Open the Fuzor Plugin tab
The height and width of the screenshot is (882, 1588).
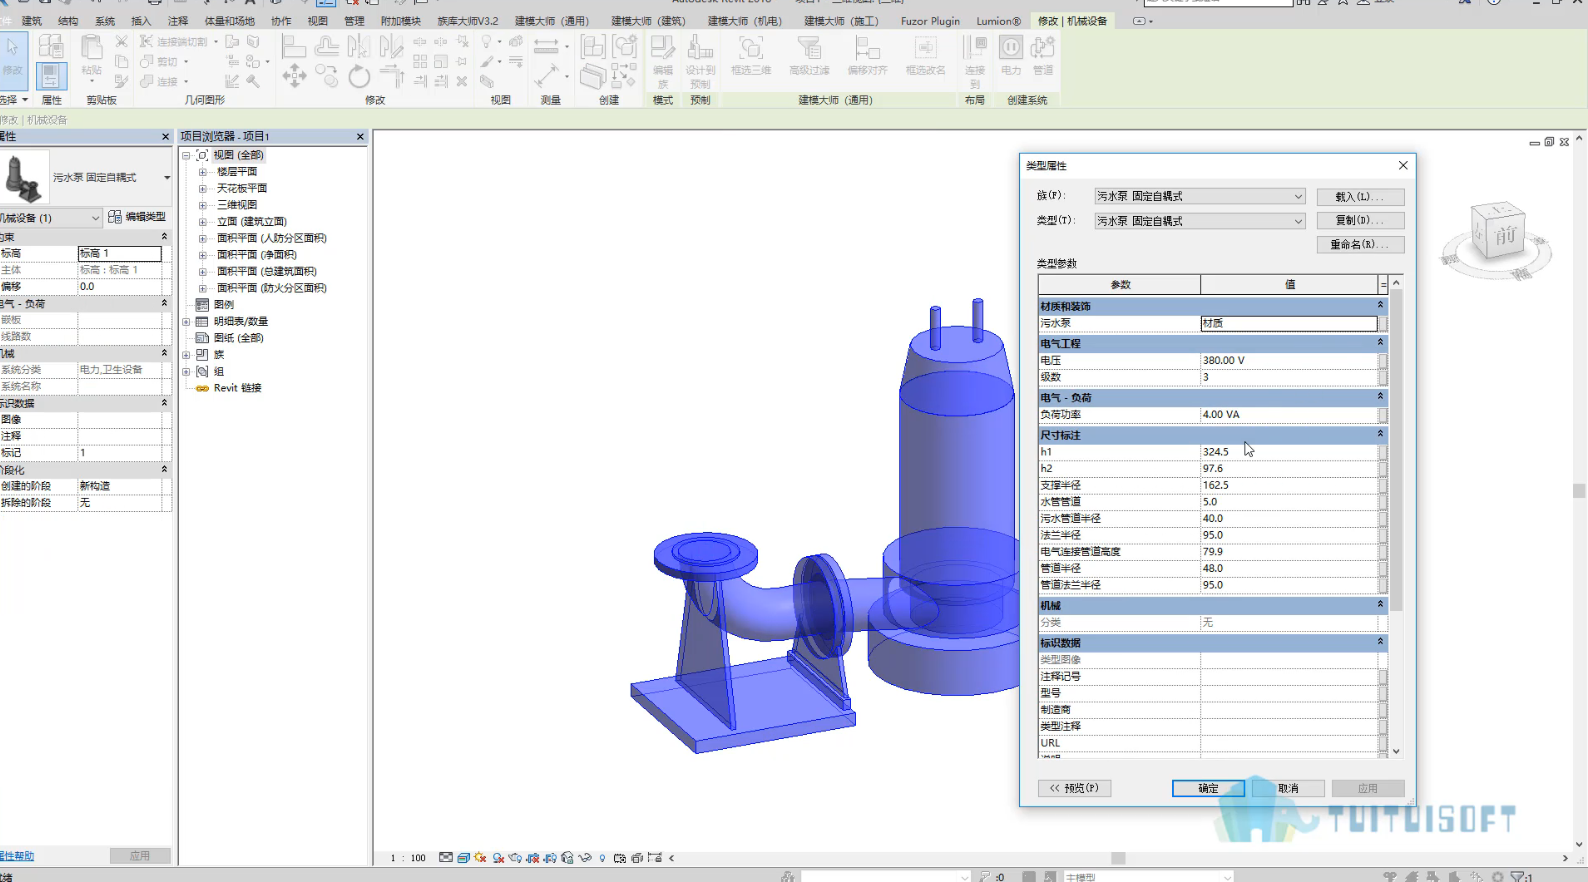coord(930,21)
